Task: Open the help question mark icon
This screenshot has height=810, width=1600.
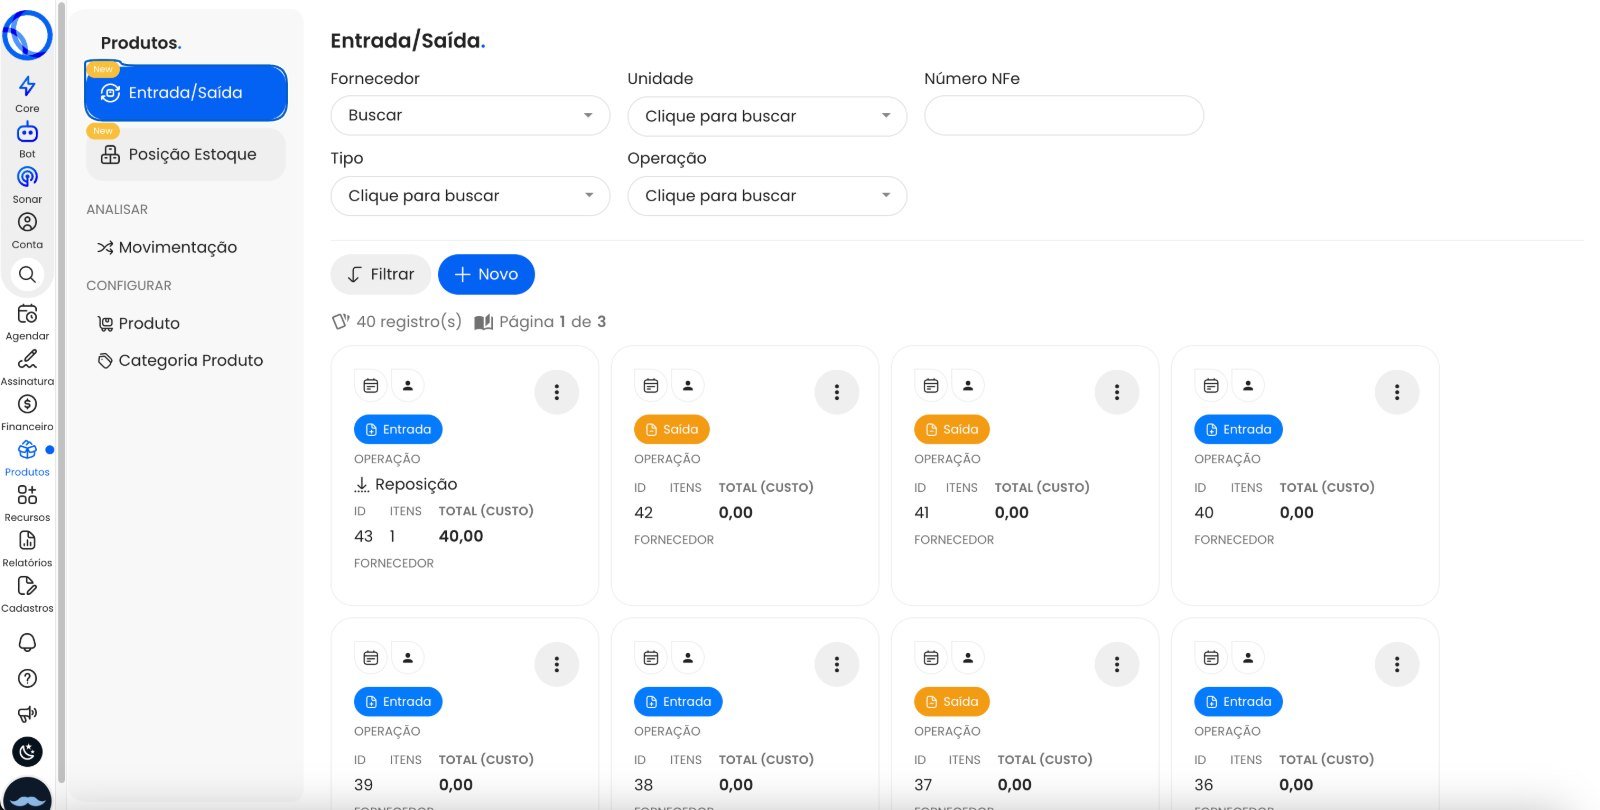Action: [x=28, y=678]
